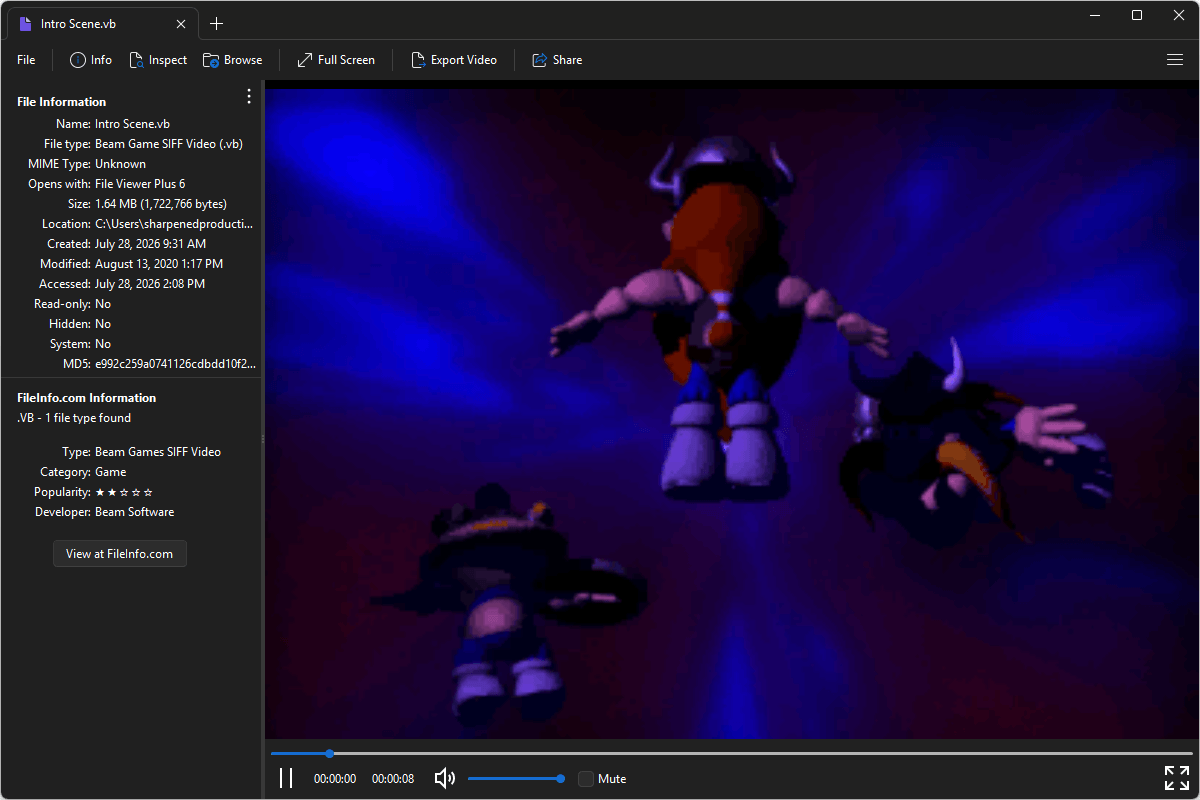Pause the video playback
Viewport: 1200px width, 800px height.
(286, 778)
